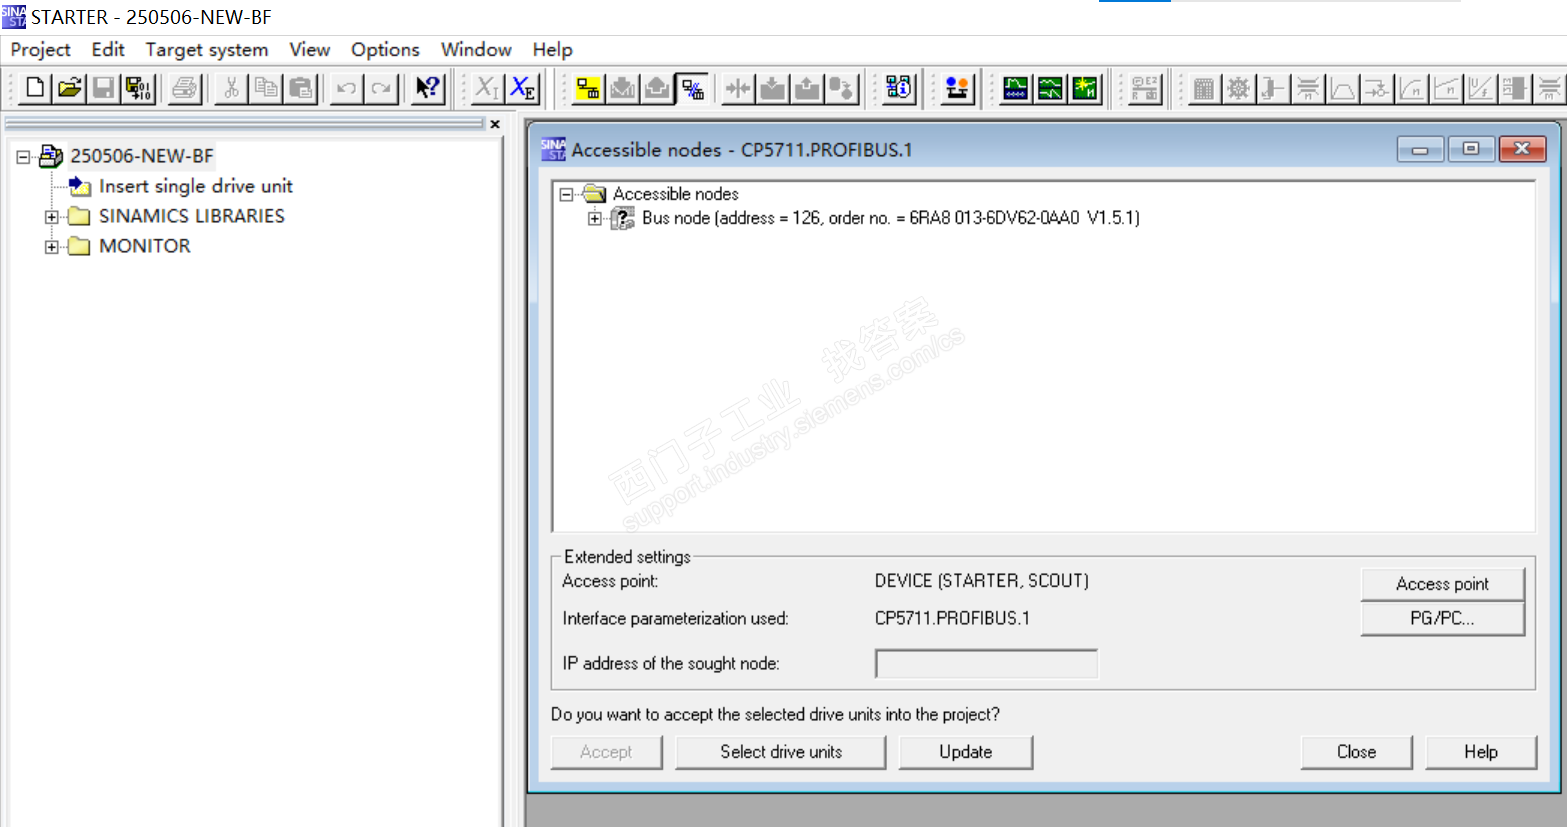Open PG/PC interface settings button
Screen dimensions: 1567x827
pyautogui.click(x=1443, y=619)
